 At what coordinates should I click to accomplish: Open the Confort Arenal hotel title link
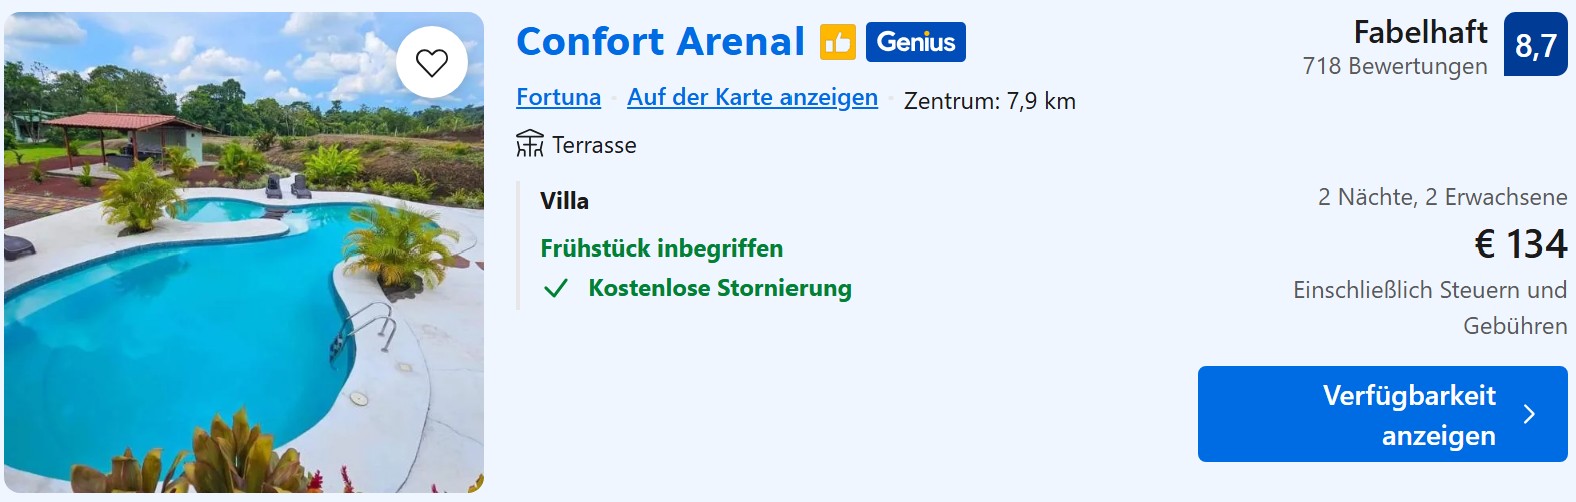pos(660,42)
